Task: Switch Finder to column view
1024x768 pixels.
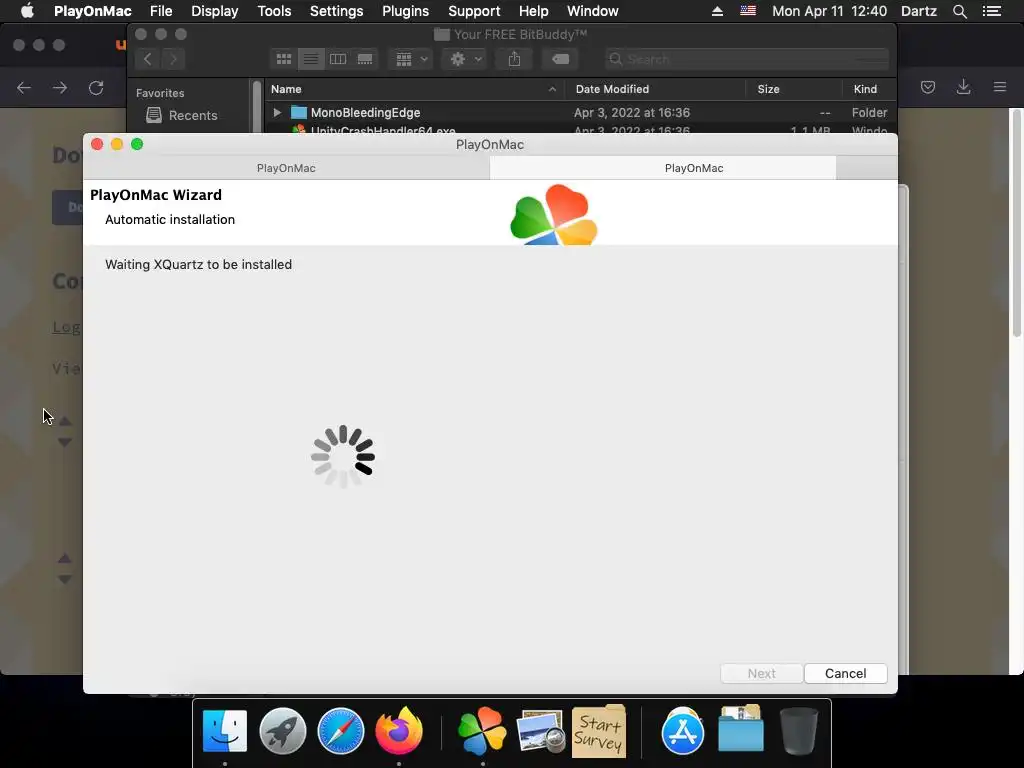Action: point(338,59)
